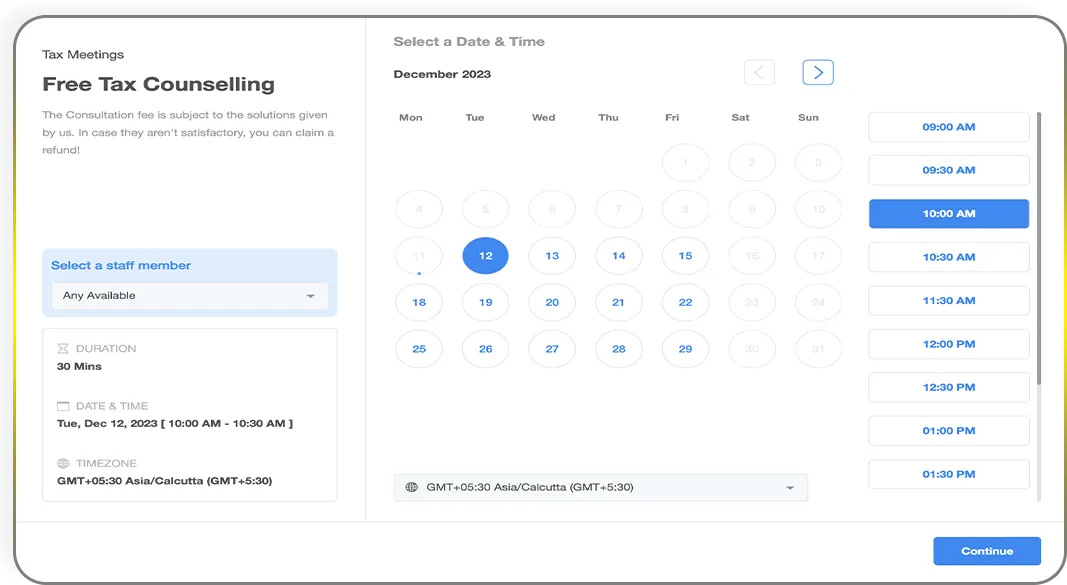
Task: Choose the 01:30 PM slot
Action: tap(948, 474)
